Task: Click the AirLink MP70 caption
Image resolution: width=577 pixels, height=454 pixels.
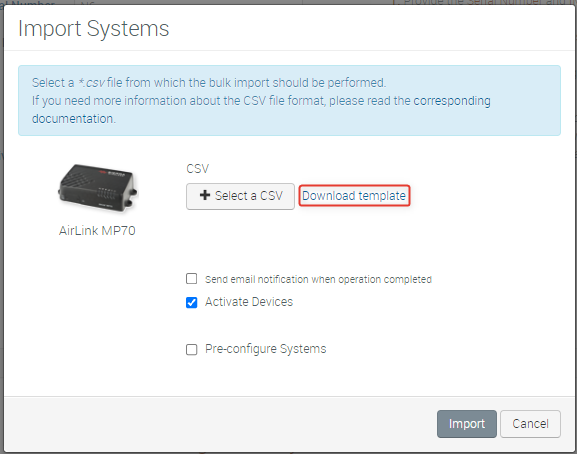Action: click(97, 231)
